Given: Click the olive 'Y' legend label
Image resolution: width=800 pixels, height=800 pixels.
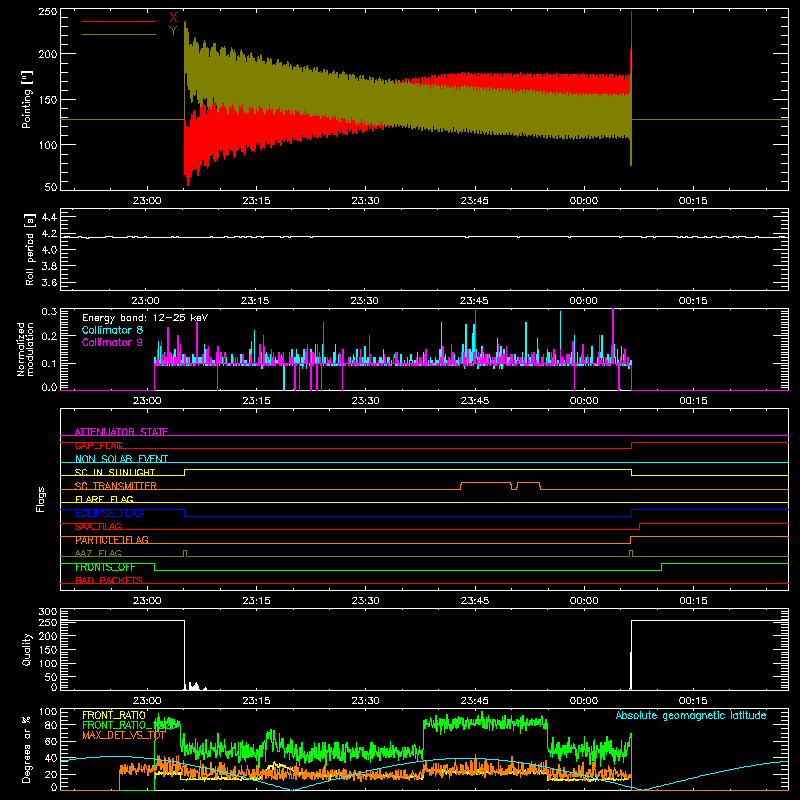Looking at the screenshot, I should [173, 31].
